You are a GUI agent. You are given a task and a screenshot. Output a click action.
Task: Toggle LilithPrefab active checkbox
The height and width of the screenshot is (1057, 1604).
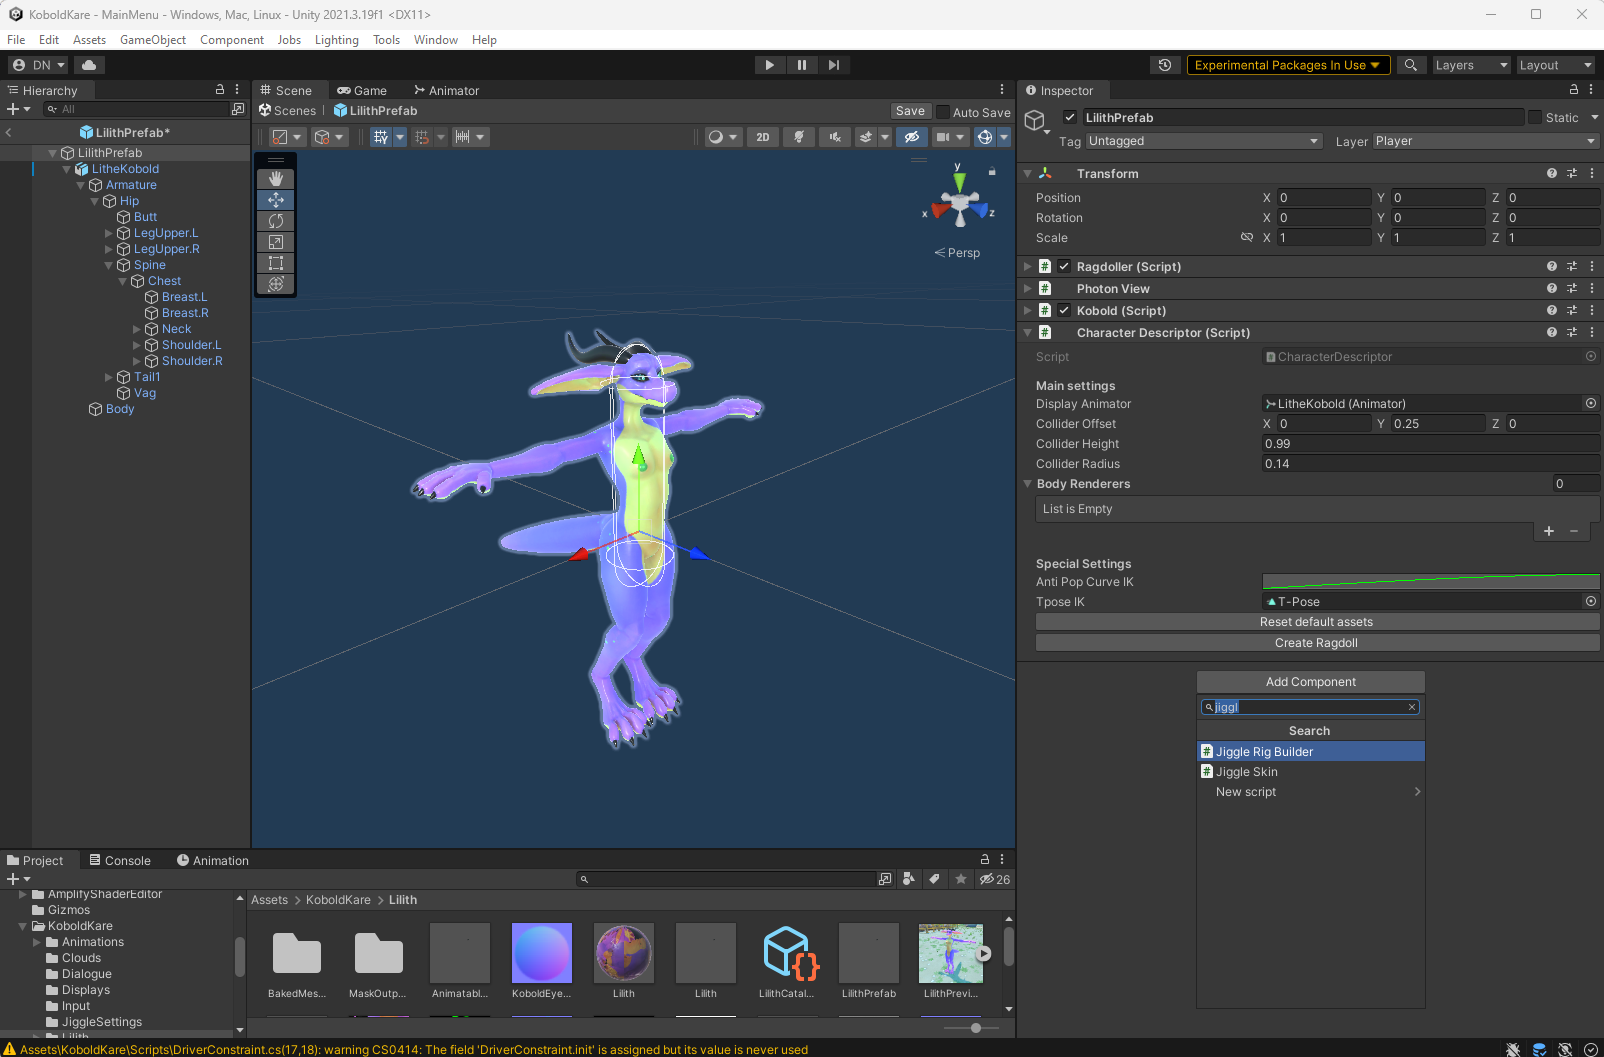(x=1070, y=118)
